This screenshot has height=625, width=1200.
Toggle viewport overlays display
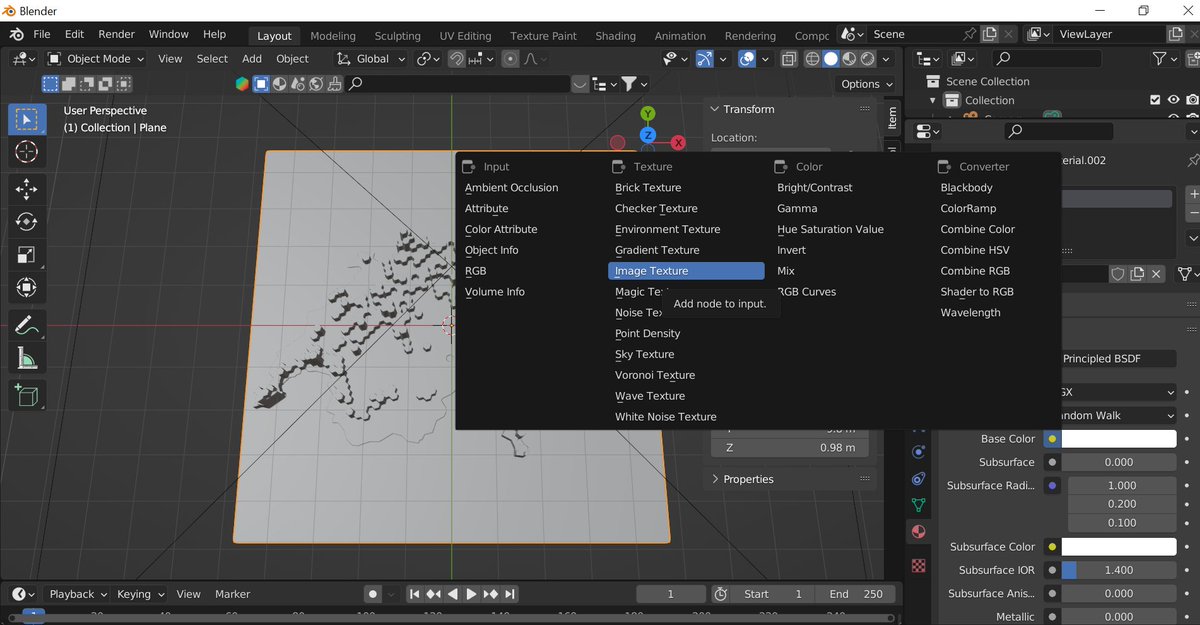[x=747, y=59]
